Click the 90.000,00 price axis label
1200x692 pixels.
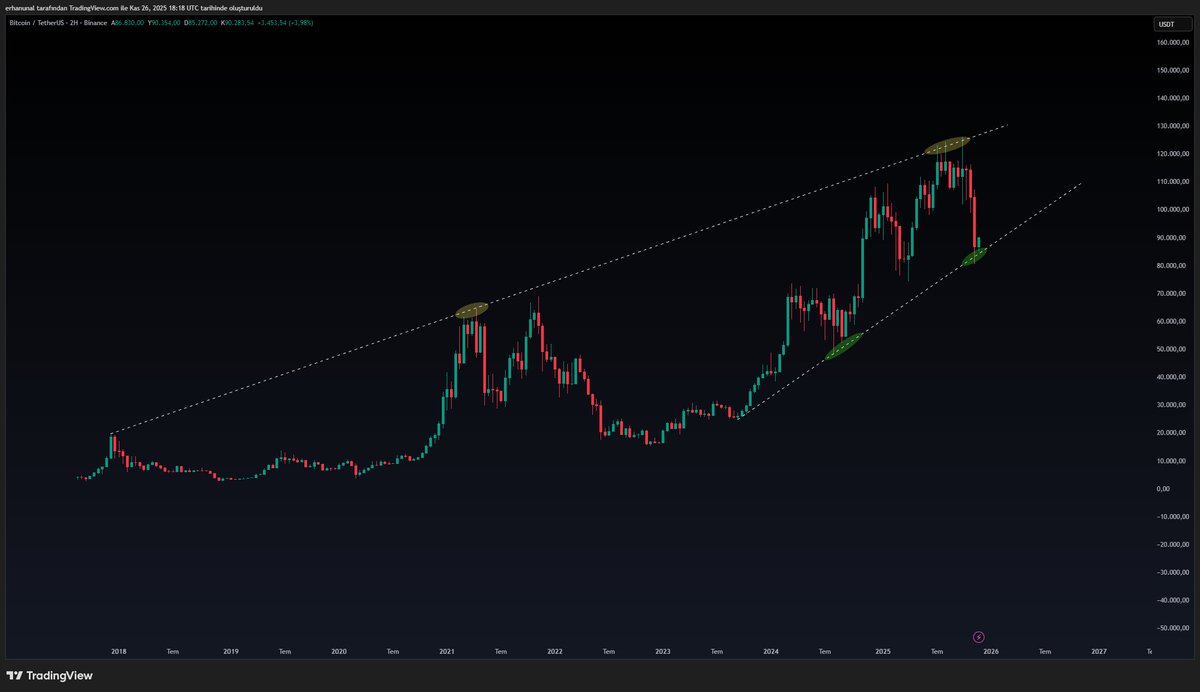point(1173,238)
